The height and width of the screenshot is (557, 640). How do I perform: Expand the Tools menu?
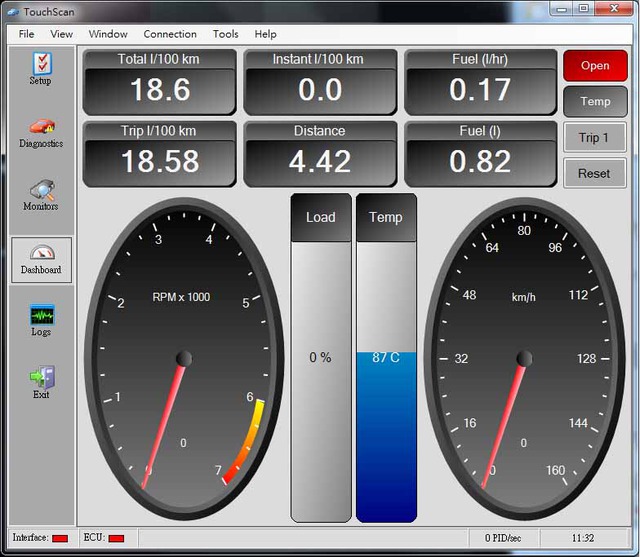click(226, 34)
